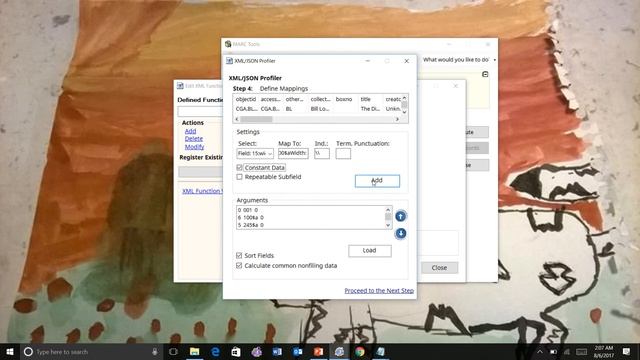Image resolution: width=640 pixels, height=360 pixels.
Task: Open PowerPoint from the taskbar
Action: [x=318, y=351]
